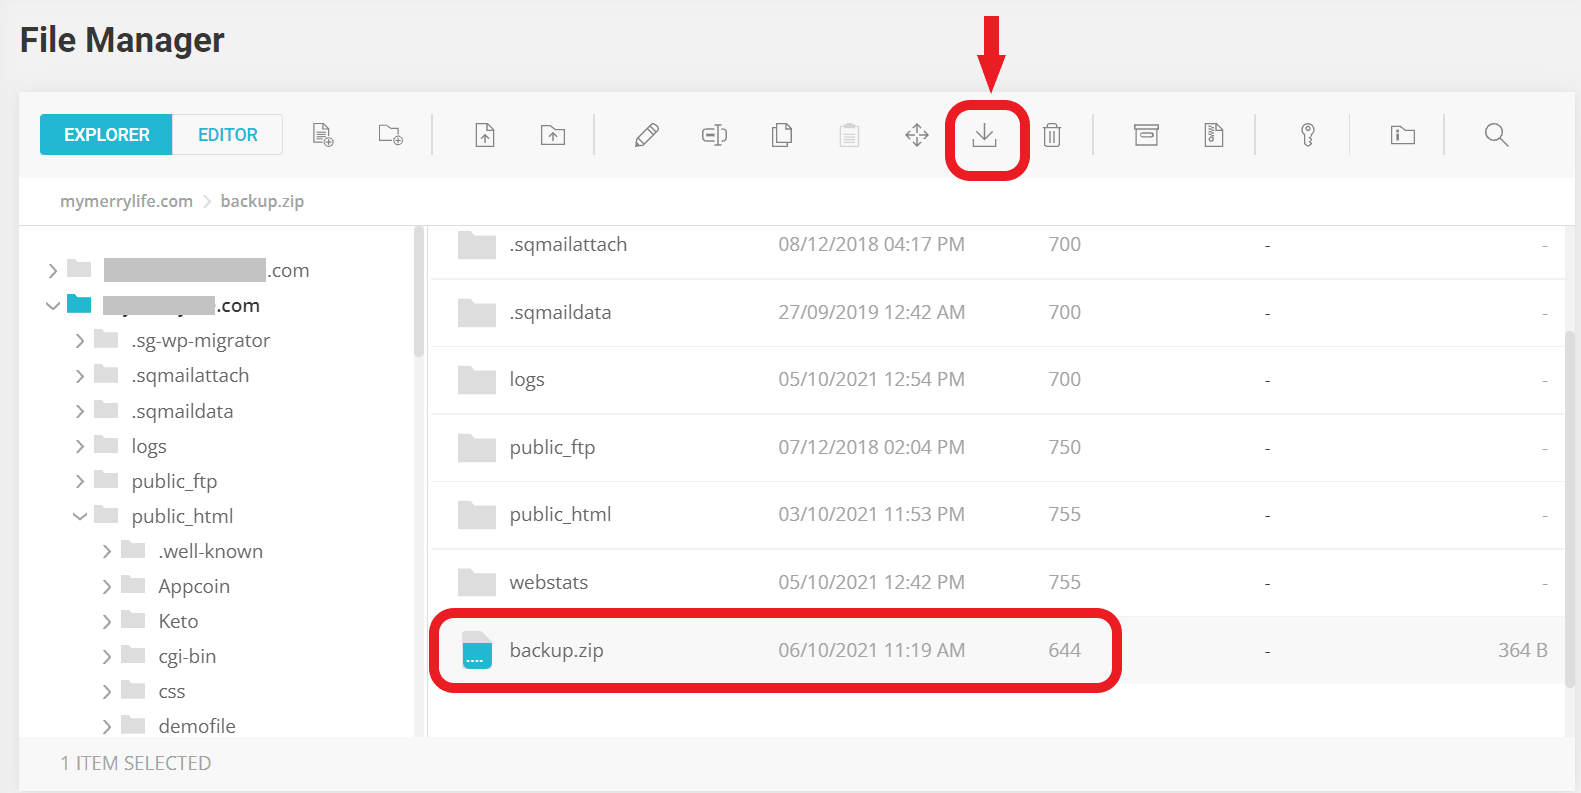1581x793 pixels.
Task: Click the New File toolbar icon
Action: (x=323, y=135)
